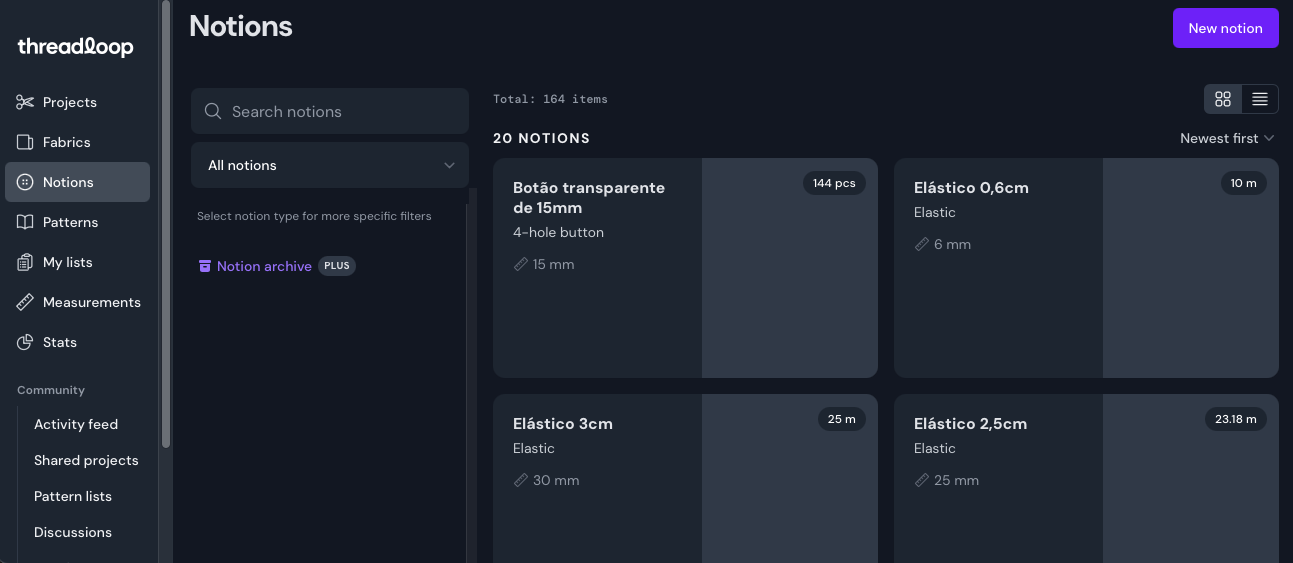Click the Projects scissors icon
The image size is (1293, 563).
25,102
